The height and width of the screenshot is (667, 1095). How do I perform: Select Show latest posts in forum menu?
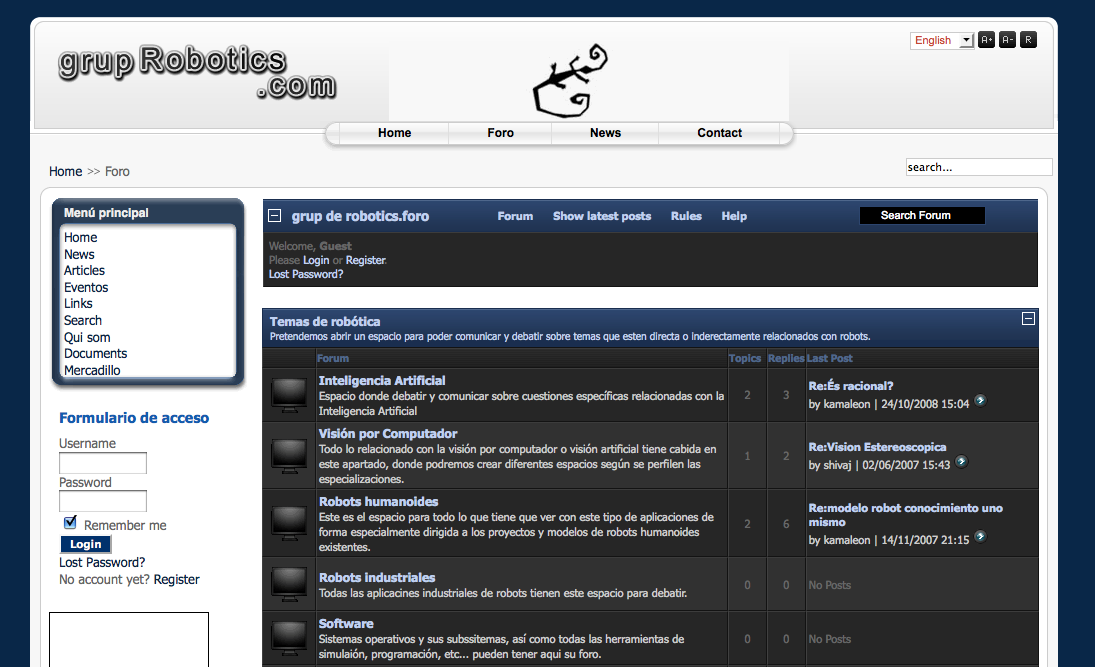[x=601, y=216]
